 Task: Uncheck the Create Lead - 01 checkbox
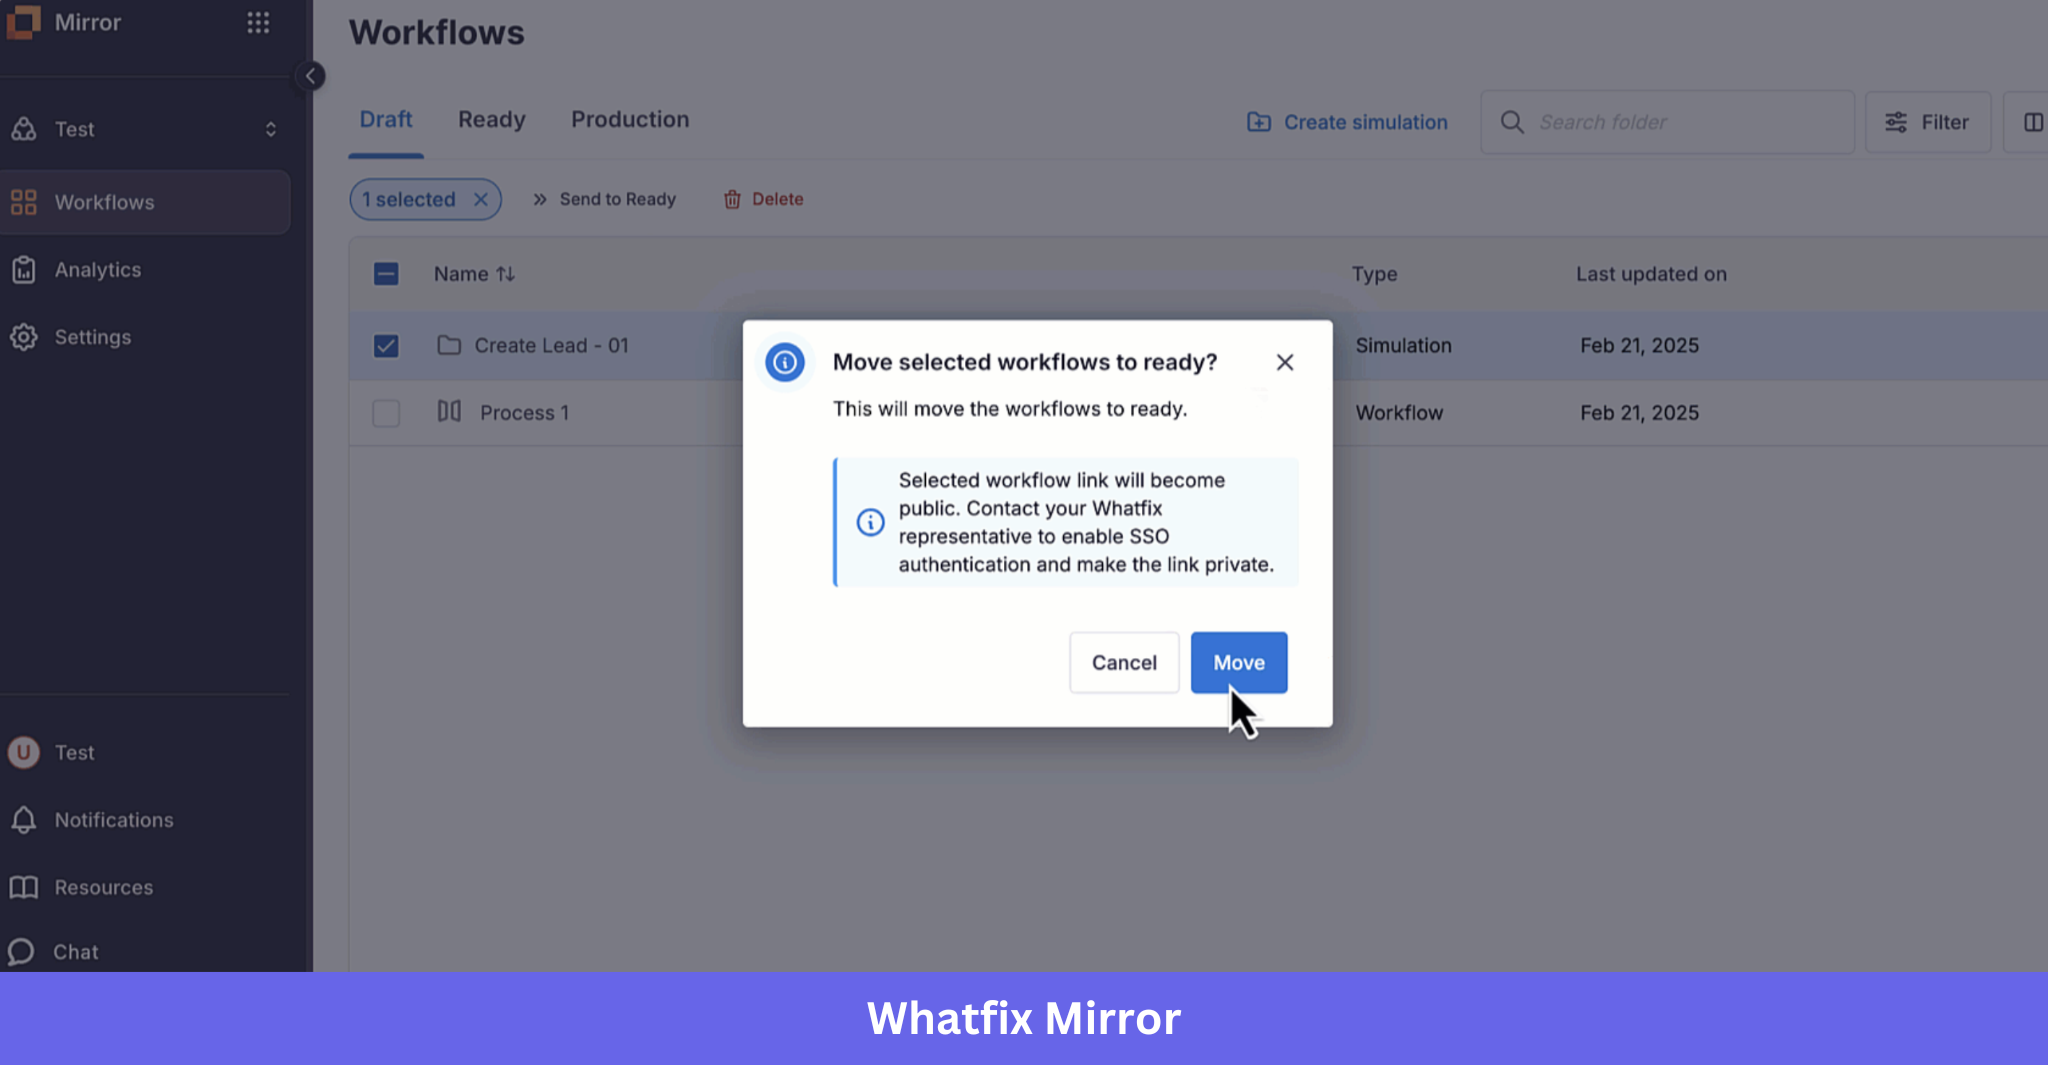coord(386,346)
